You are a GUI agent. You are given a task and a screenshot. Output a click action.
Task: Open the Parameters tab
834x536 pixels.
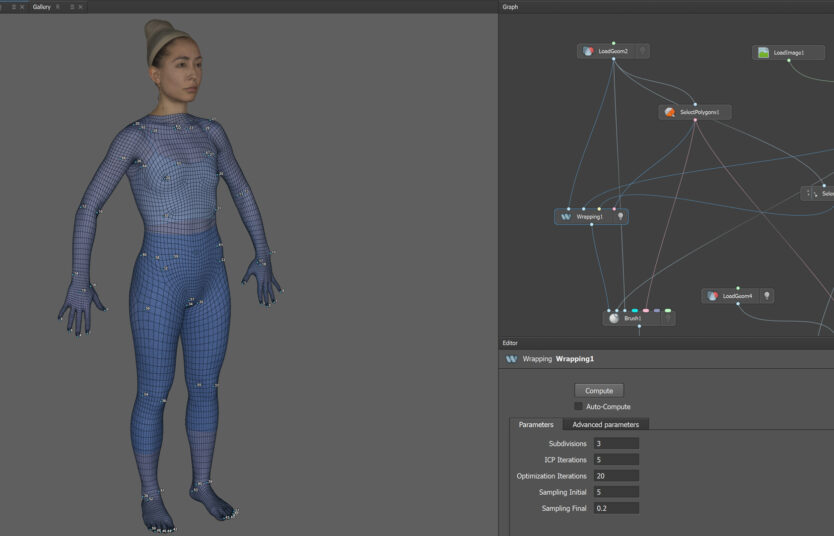coord(536,424)
